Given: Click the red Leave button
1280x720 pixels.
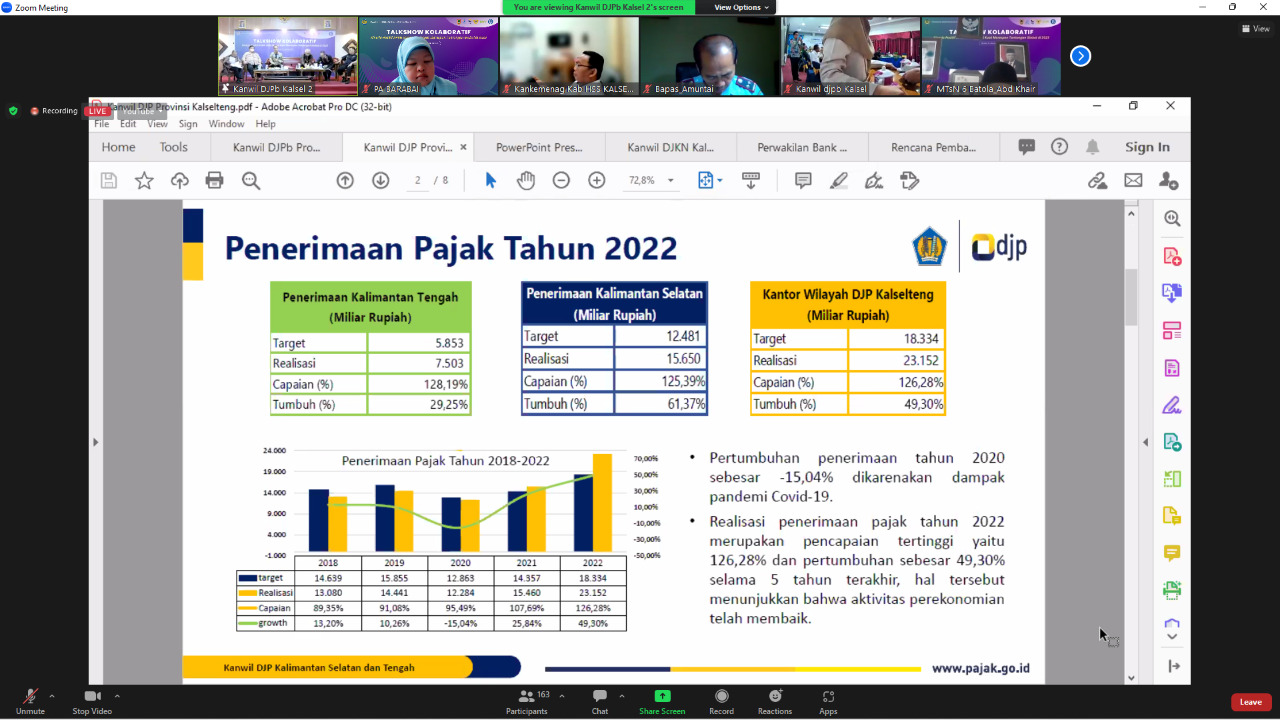Looking at the screenshot, I should [x=1250, y=702].
